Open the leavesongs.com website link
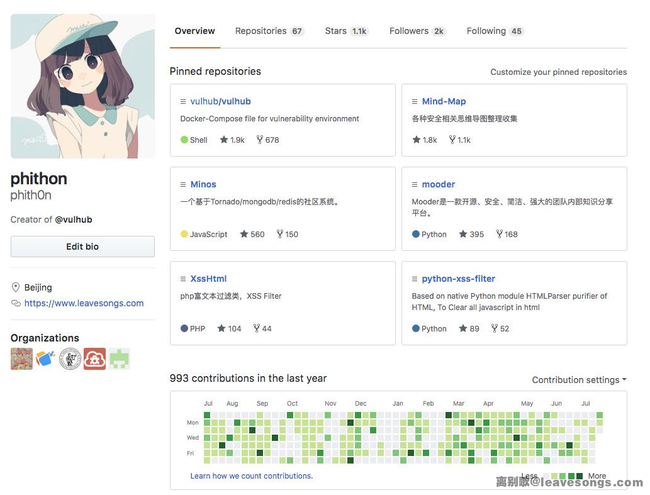The width and height of the screenshot is (650, 495). (x=84, y=303)
